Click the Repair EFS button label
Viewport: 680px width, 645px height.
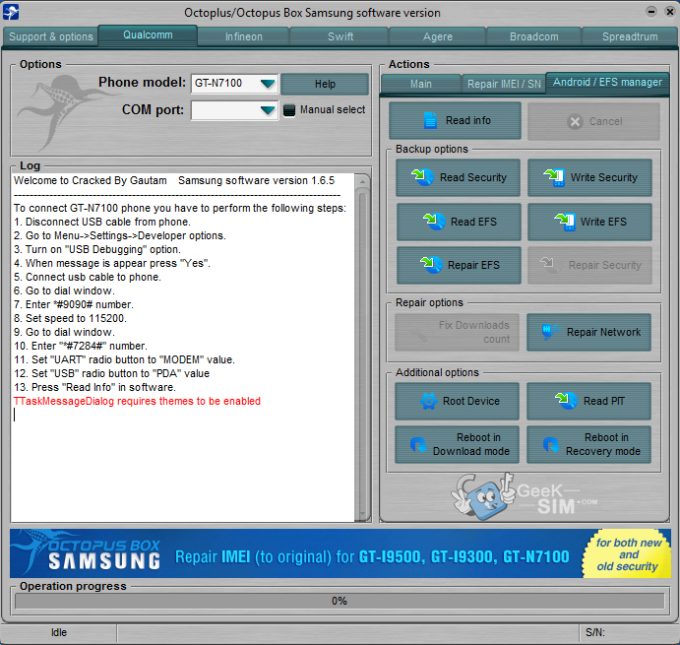[474, 265]
